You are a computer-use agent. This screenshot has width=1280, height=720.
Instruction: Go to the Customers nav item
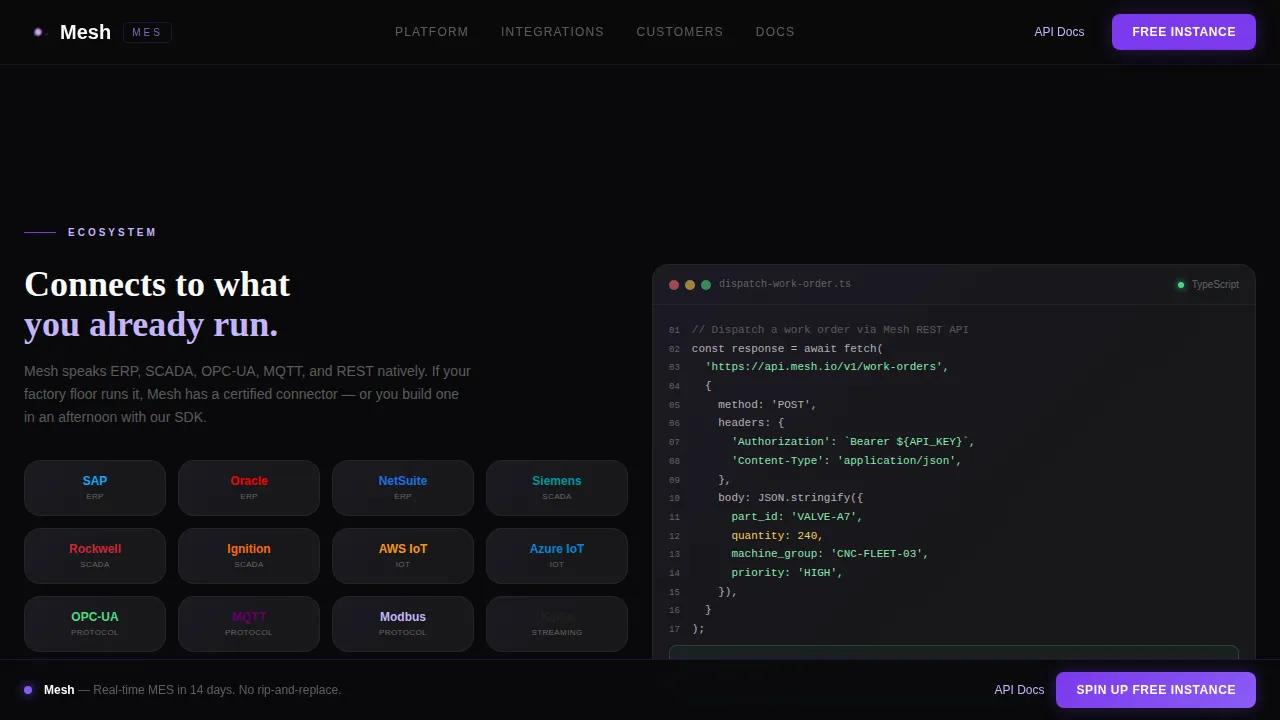(x=680, y=32)
